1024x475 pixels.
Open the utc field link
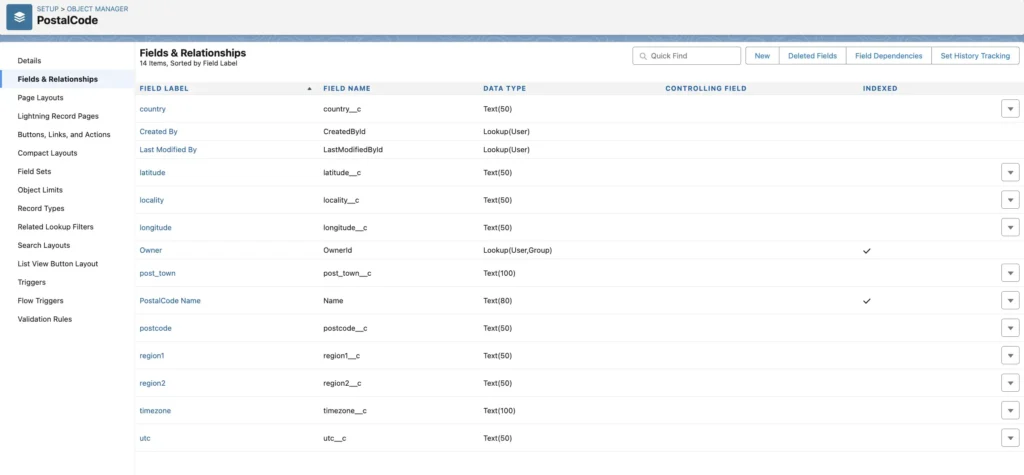click(145, 438)
